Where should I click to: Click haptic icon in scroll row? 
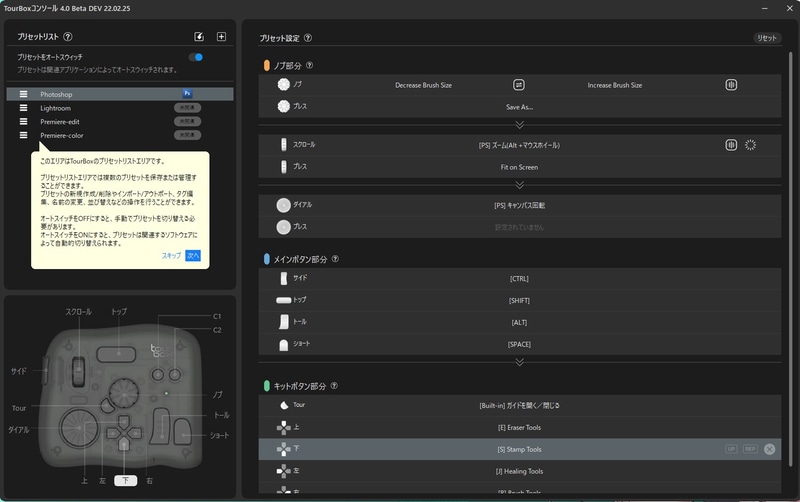click(x=731, y=145)
